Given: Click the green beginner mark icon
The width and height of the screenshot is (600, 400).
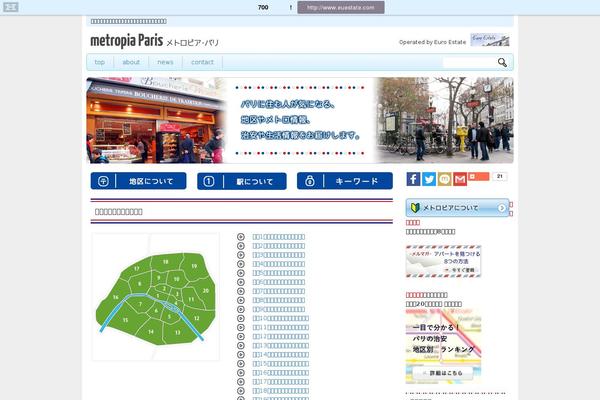Looking at the screenshot, I should coord(415,208).
